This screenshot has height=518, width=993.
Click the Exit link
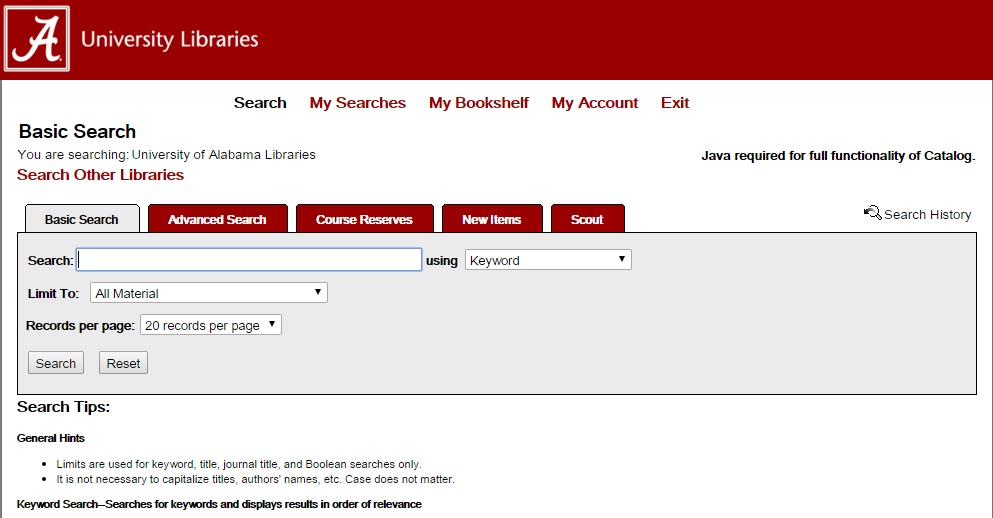pos(674,103)
